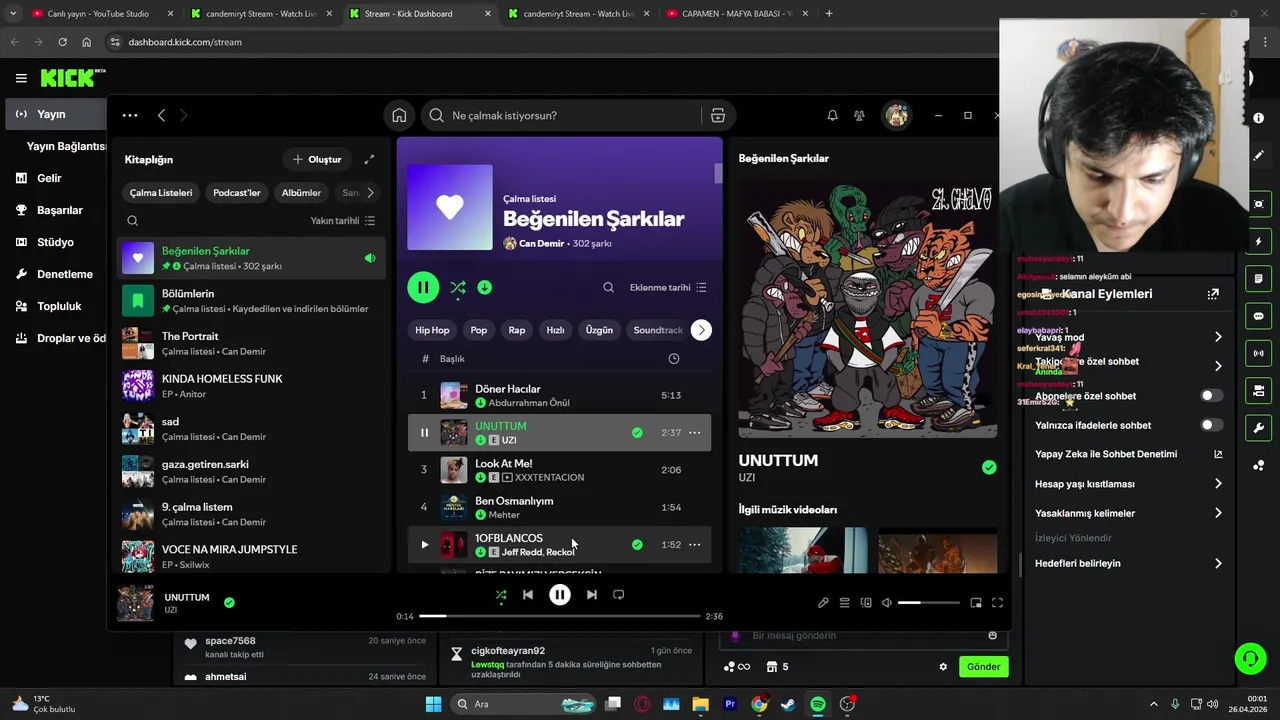The image size is (1280, 720).
Task: Expand Yasaklanmış kelimeler options
Action: point(1218,513)
